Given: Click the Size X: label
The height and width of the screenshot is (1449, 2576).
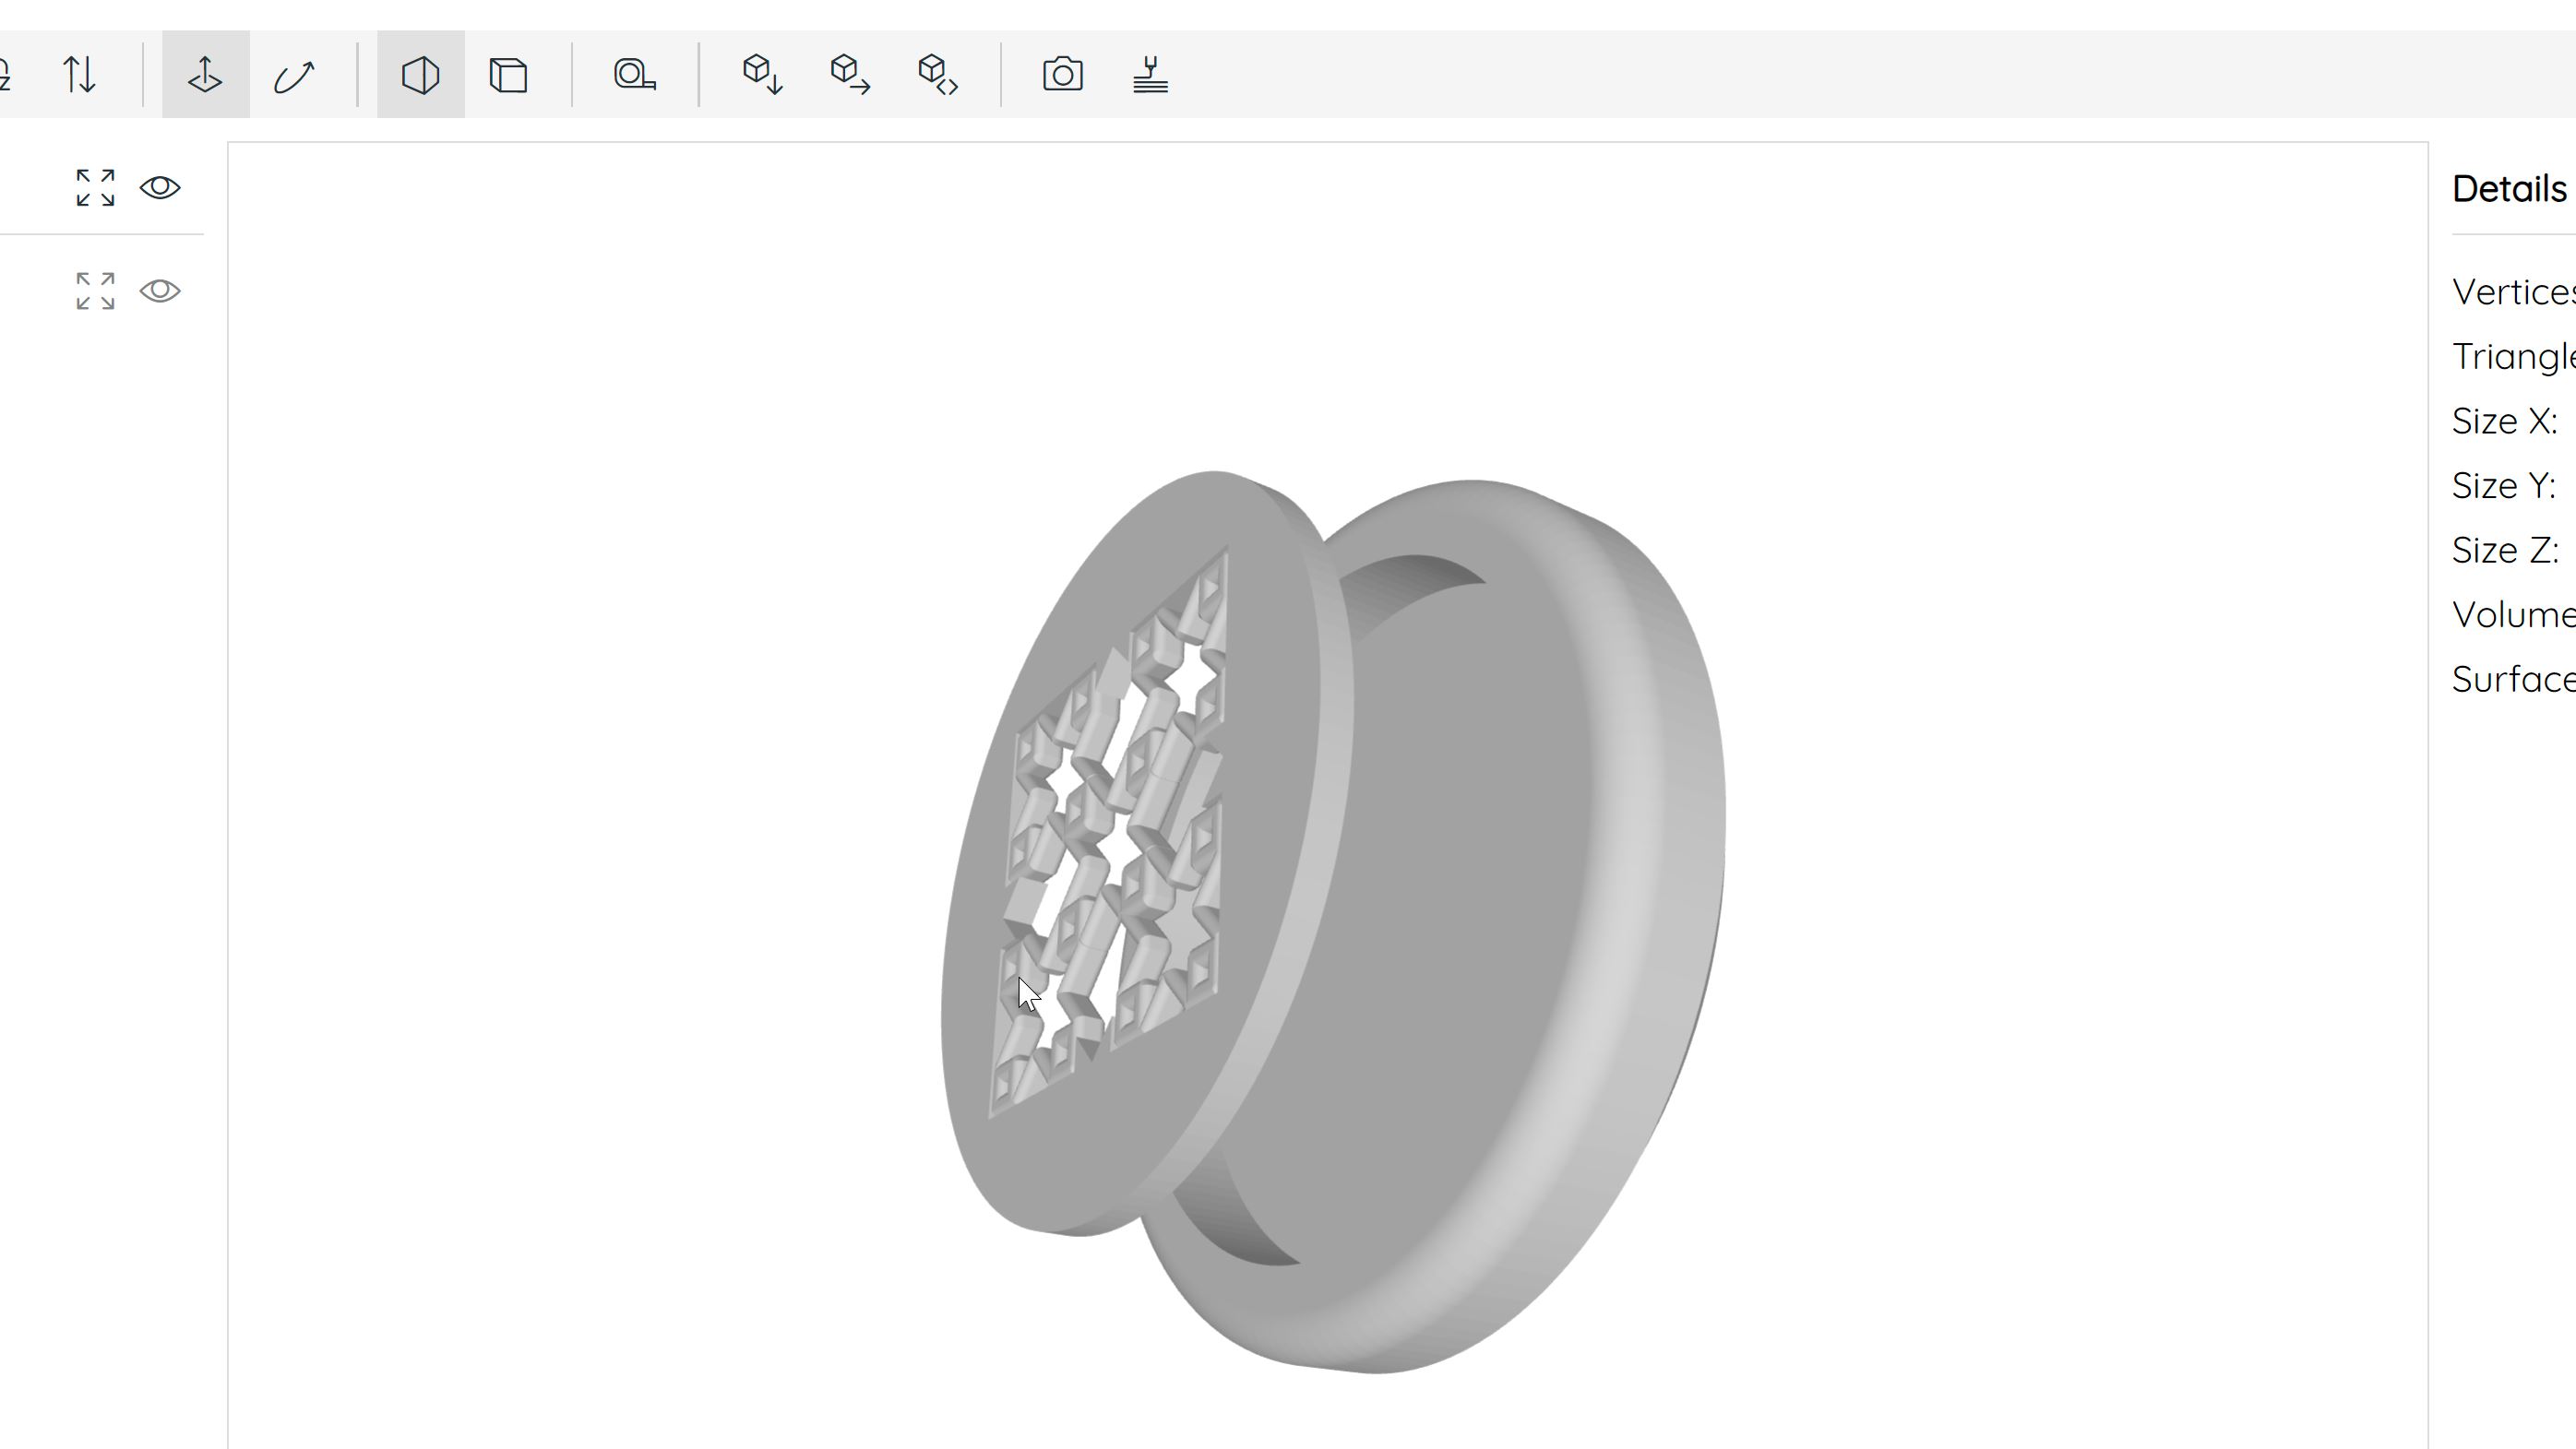Looking at the screenshot, I should pyautogui.click(x=2505, y=421).
